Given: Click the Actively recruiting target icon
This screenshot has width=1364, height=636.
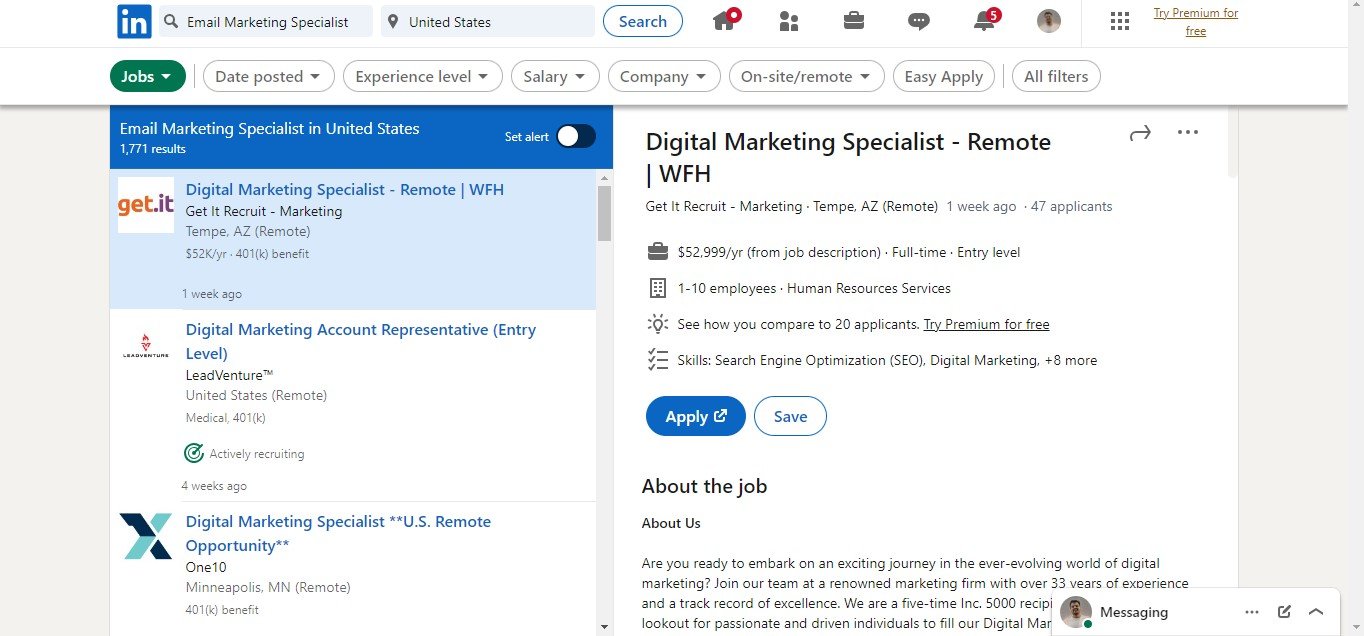Looking at the screenshot, I should [194, 454].
